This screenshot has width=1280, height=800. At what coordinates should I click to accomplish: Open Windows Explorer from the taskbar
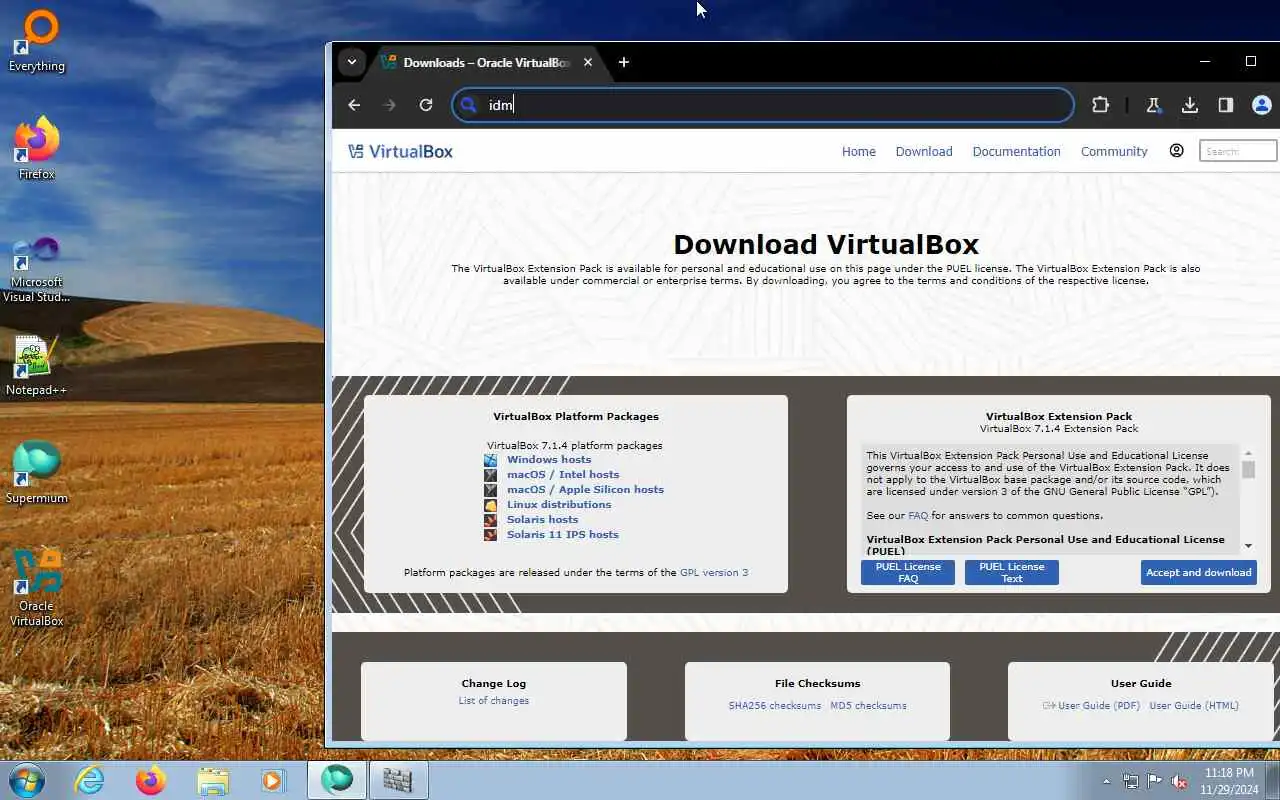[x=213, y=780]
